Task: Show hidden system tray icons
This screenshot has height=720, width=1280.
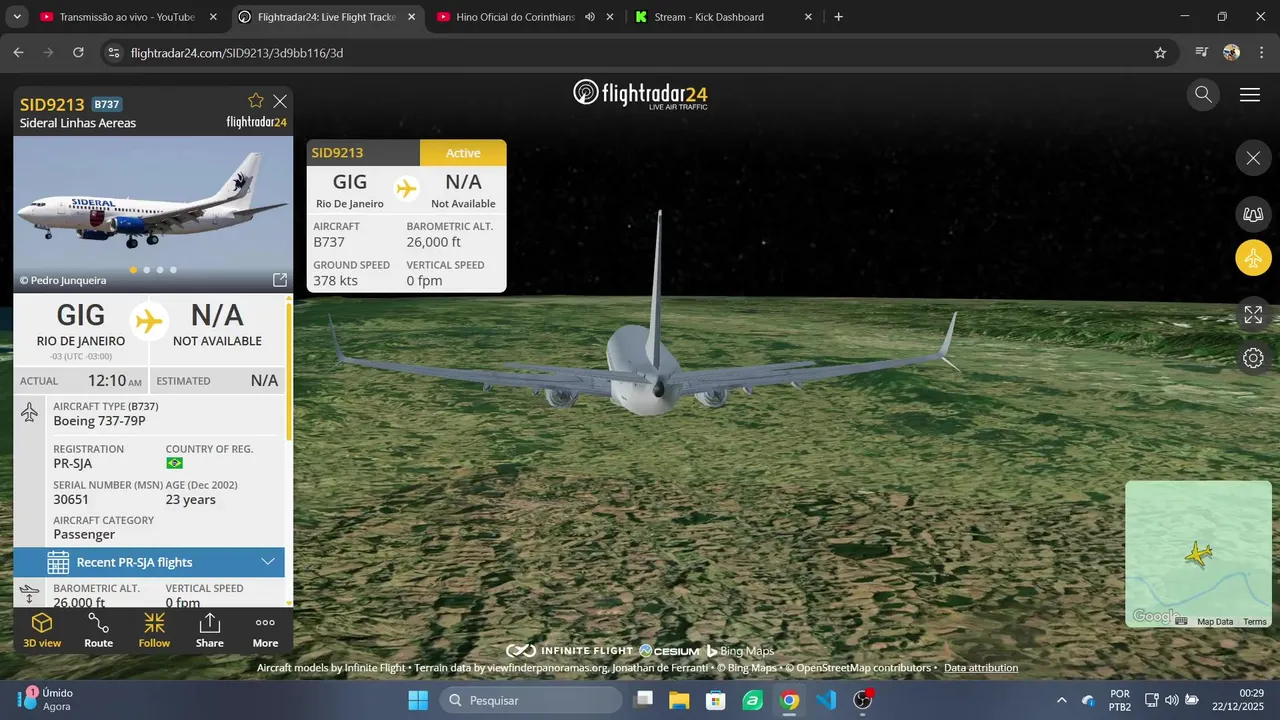Action: coord(1062,700)
